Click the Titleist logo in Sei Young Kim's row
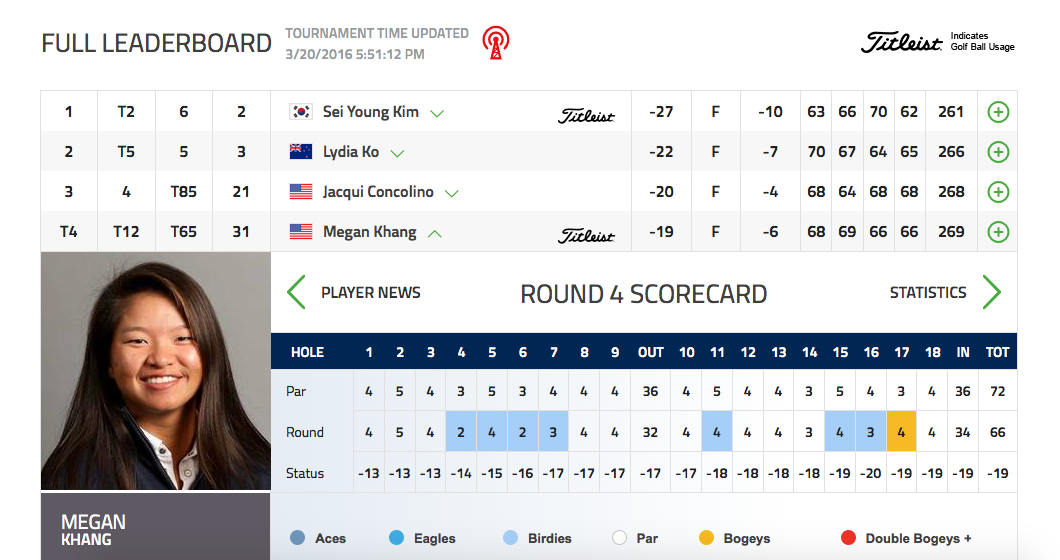 coord(586,116)
